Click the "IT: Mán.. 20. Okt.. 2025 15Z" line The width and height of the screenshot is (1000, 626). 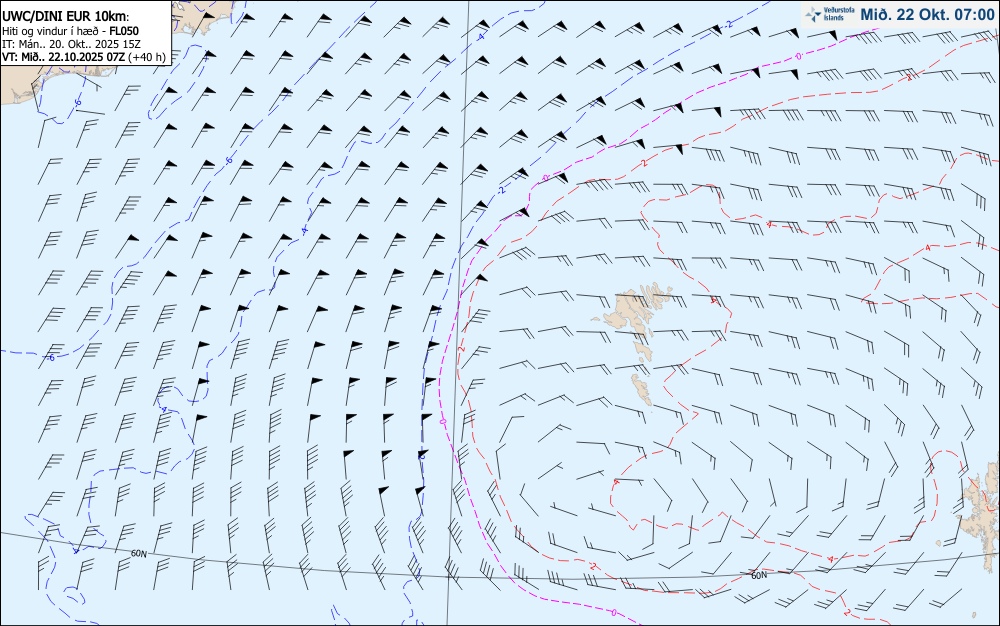point(71,44)
